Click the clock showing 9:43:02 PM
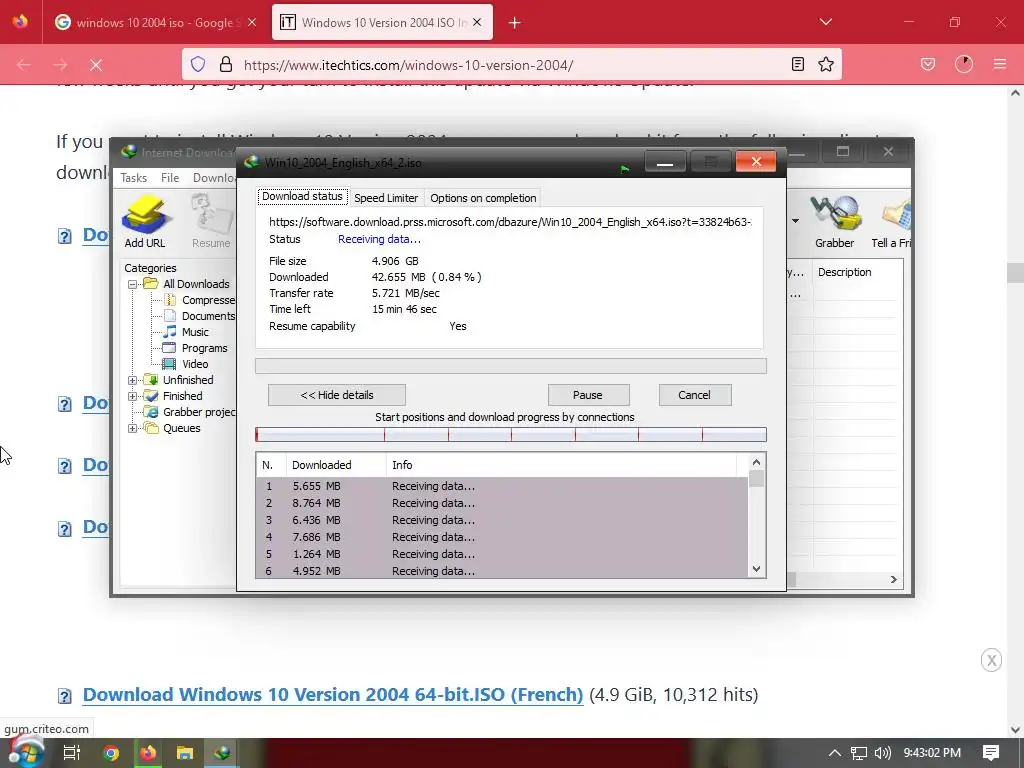 (932, 753)
